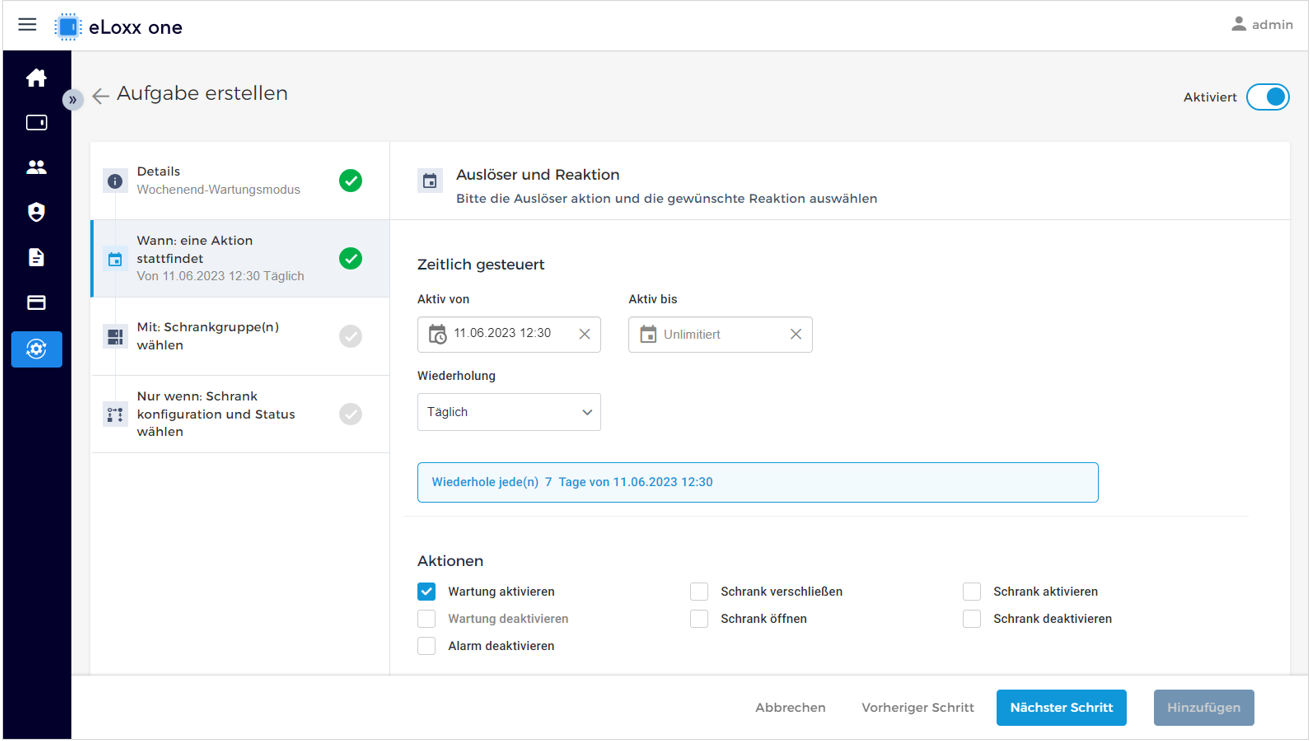Check Schrank öffnen

click(x=699, y=619)
